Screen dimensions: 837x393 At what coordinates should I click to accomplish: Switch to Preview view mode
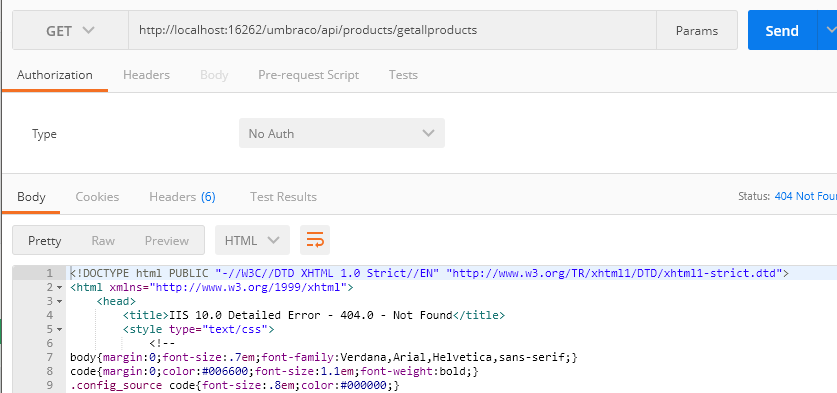pyautogui.click(x=167, y=241)
